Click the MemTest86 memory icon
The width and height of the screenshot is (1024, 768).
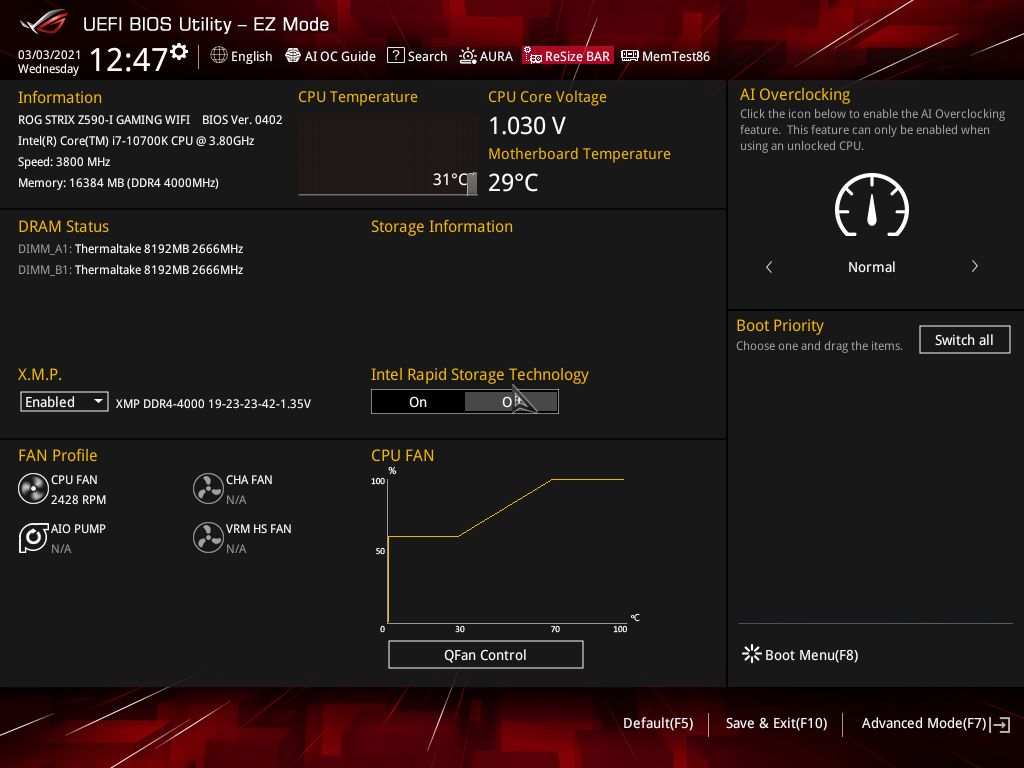coord(630,56)
